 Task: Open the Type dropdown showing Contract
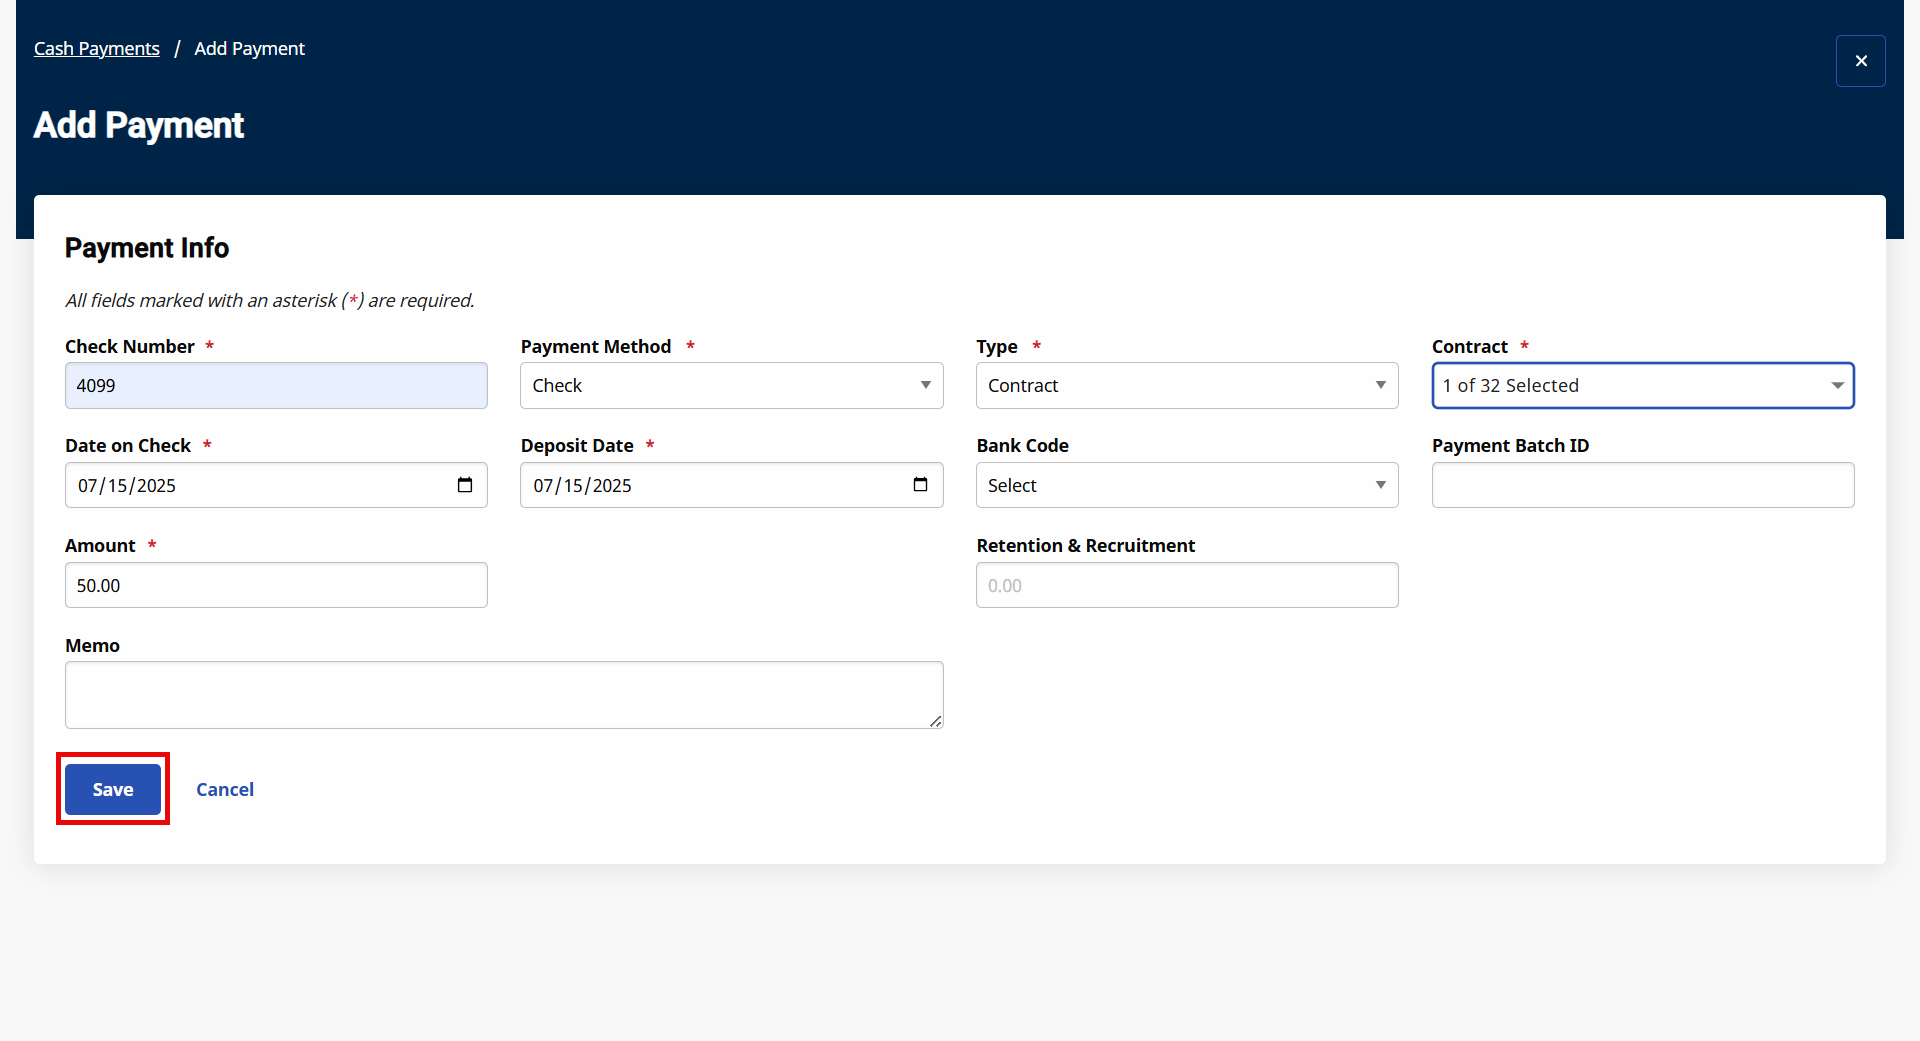click(1186, 386)
